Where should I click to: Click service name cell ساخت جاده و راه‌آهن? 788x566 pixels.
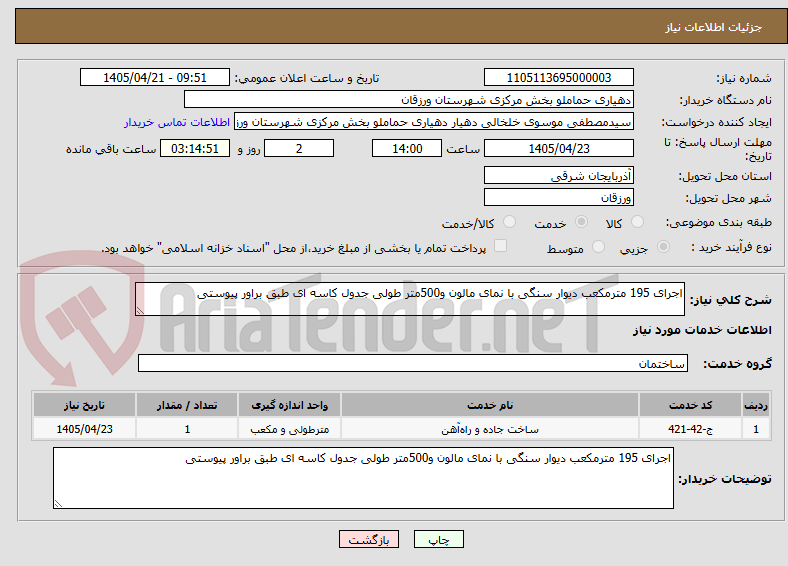tap(490, 429)
